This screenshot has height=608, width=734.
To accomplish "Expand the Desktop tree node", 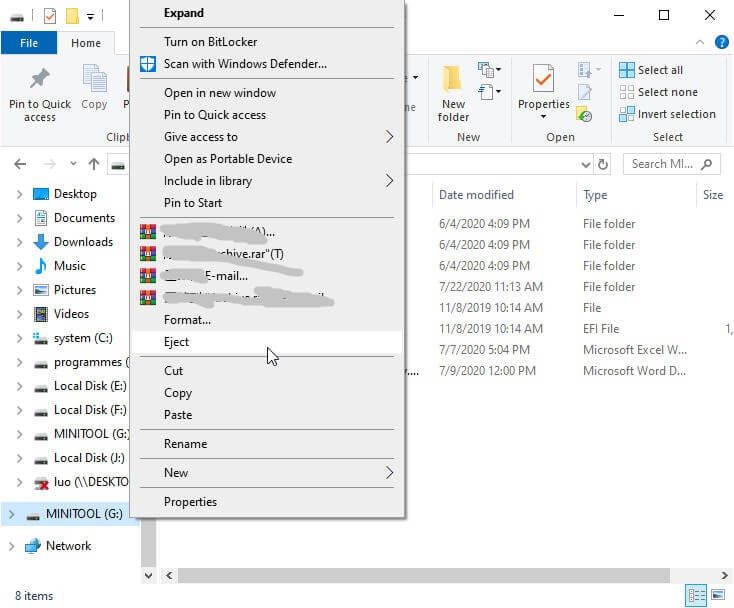I will click(19, 194).
